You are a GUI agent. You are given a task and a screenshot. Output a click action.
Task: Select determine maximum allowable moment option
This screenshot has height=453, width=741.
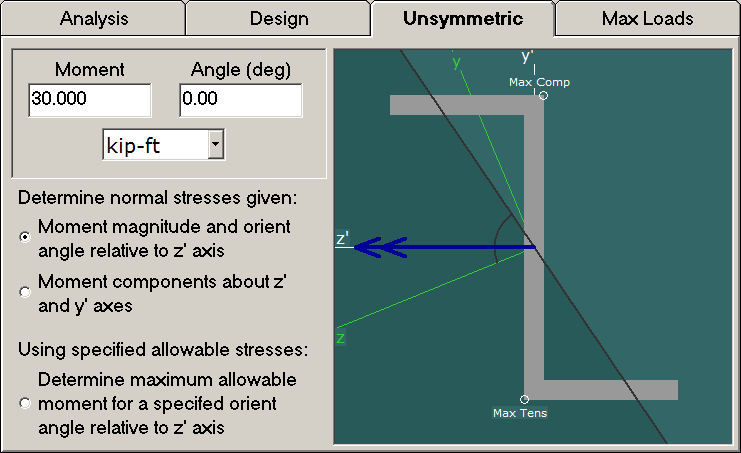25,404
